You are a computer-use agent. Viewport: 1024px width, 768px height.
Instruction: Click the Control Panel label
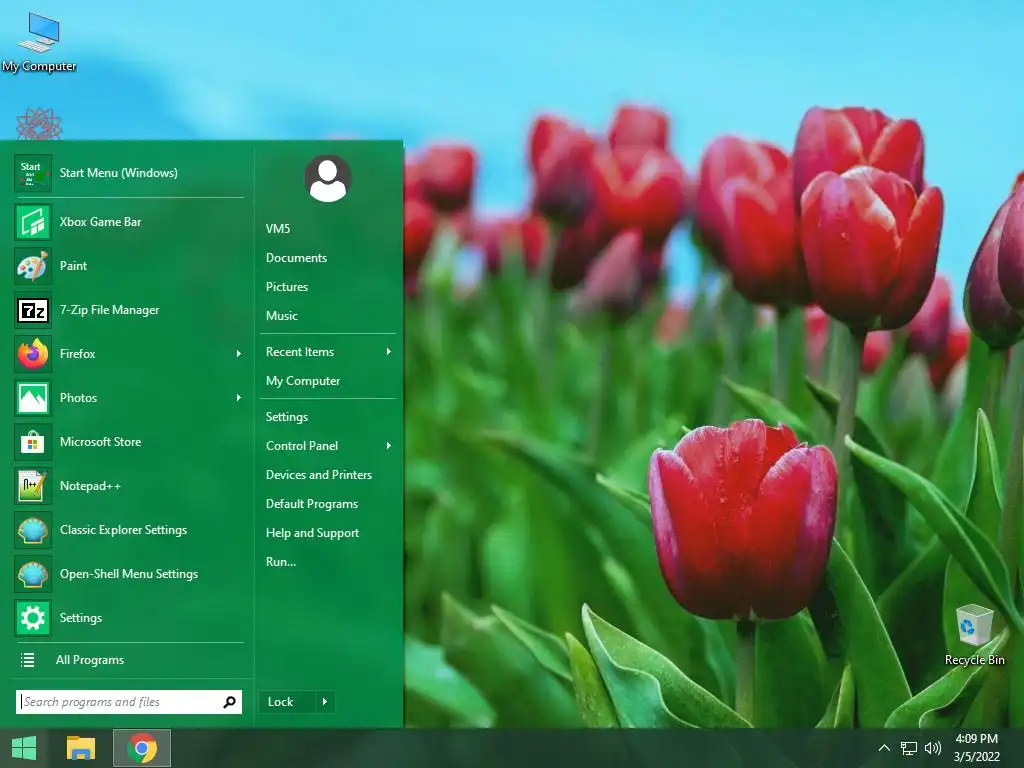[x=302, y=446]
